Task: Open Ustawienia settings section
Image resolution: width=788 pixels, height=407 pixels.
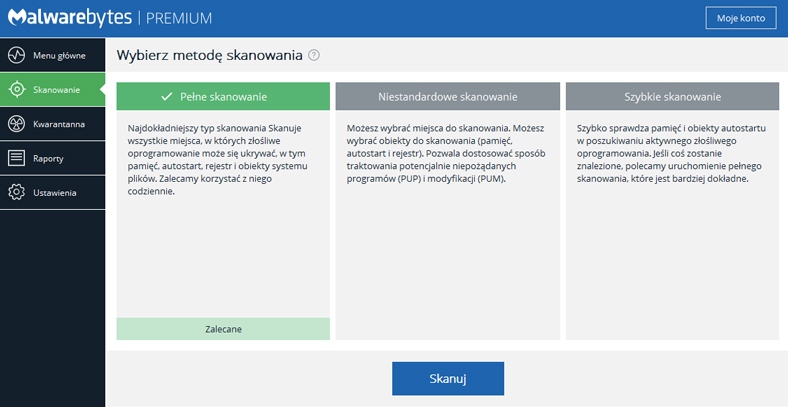Action: coord(53,192)
